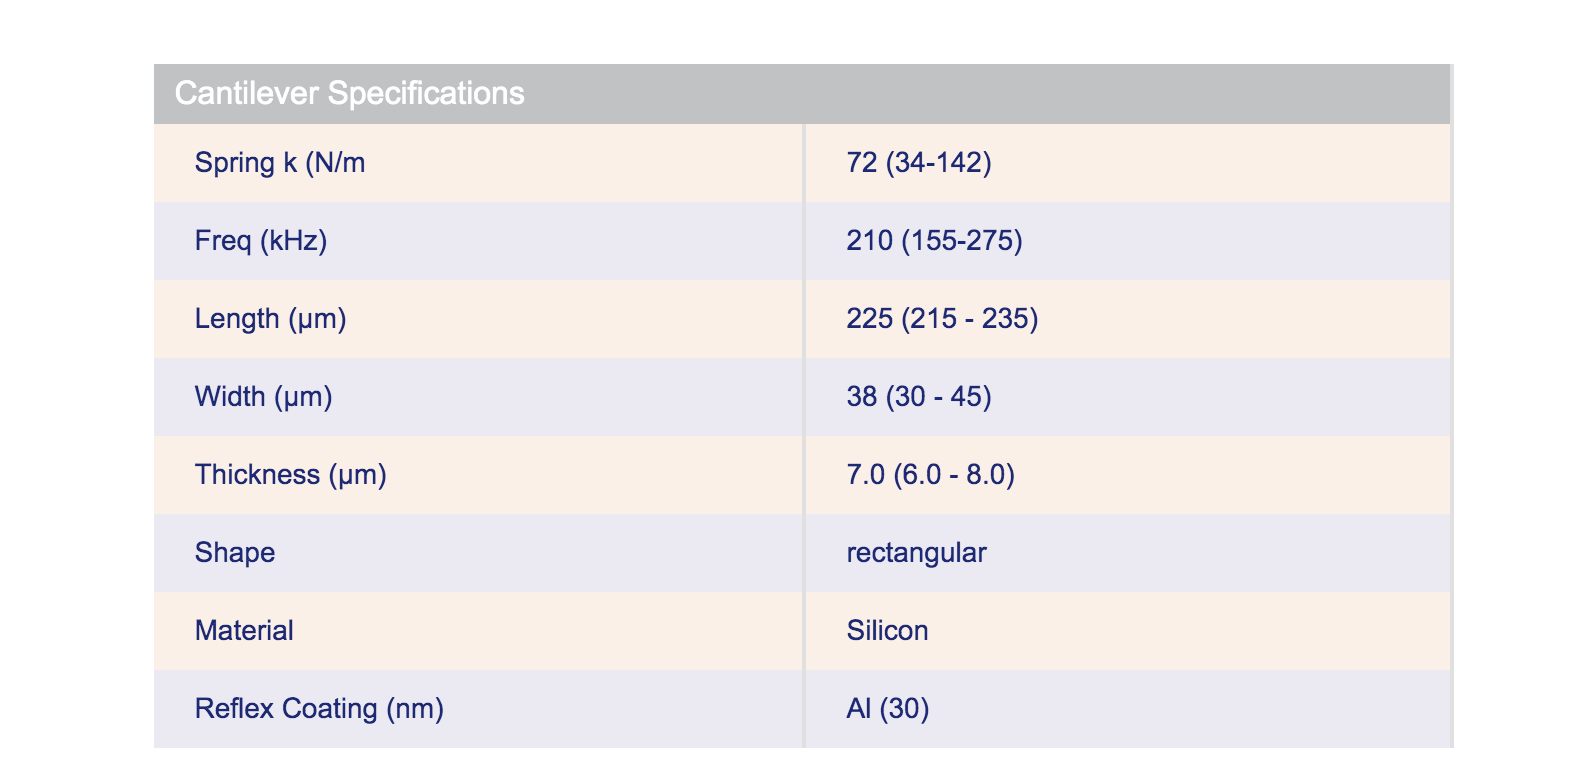1574x776 pixels.
Task: Select the thickness value 7.0 (6.0 - 8.0)
Action: point(930,474)
